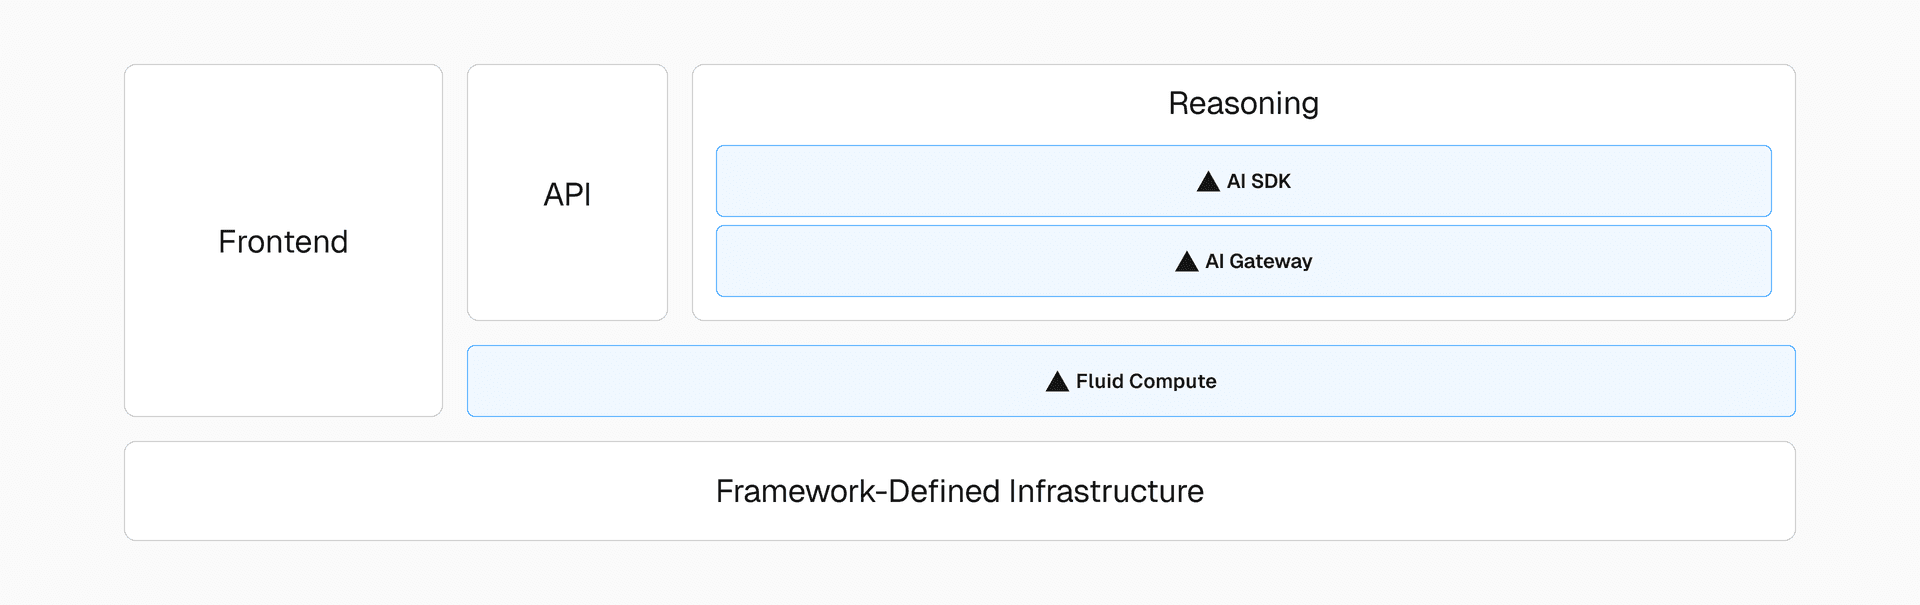Screen dimensions: 1920x605
Task: Click the Frontend label text
Action: (283, 242)
